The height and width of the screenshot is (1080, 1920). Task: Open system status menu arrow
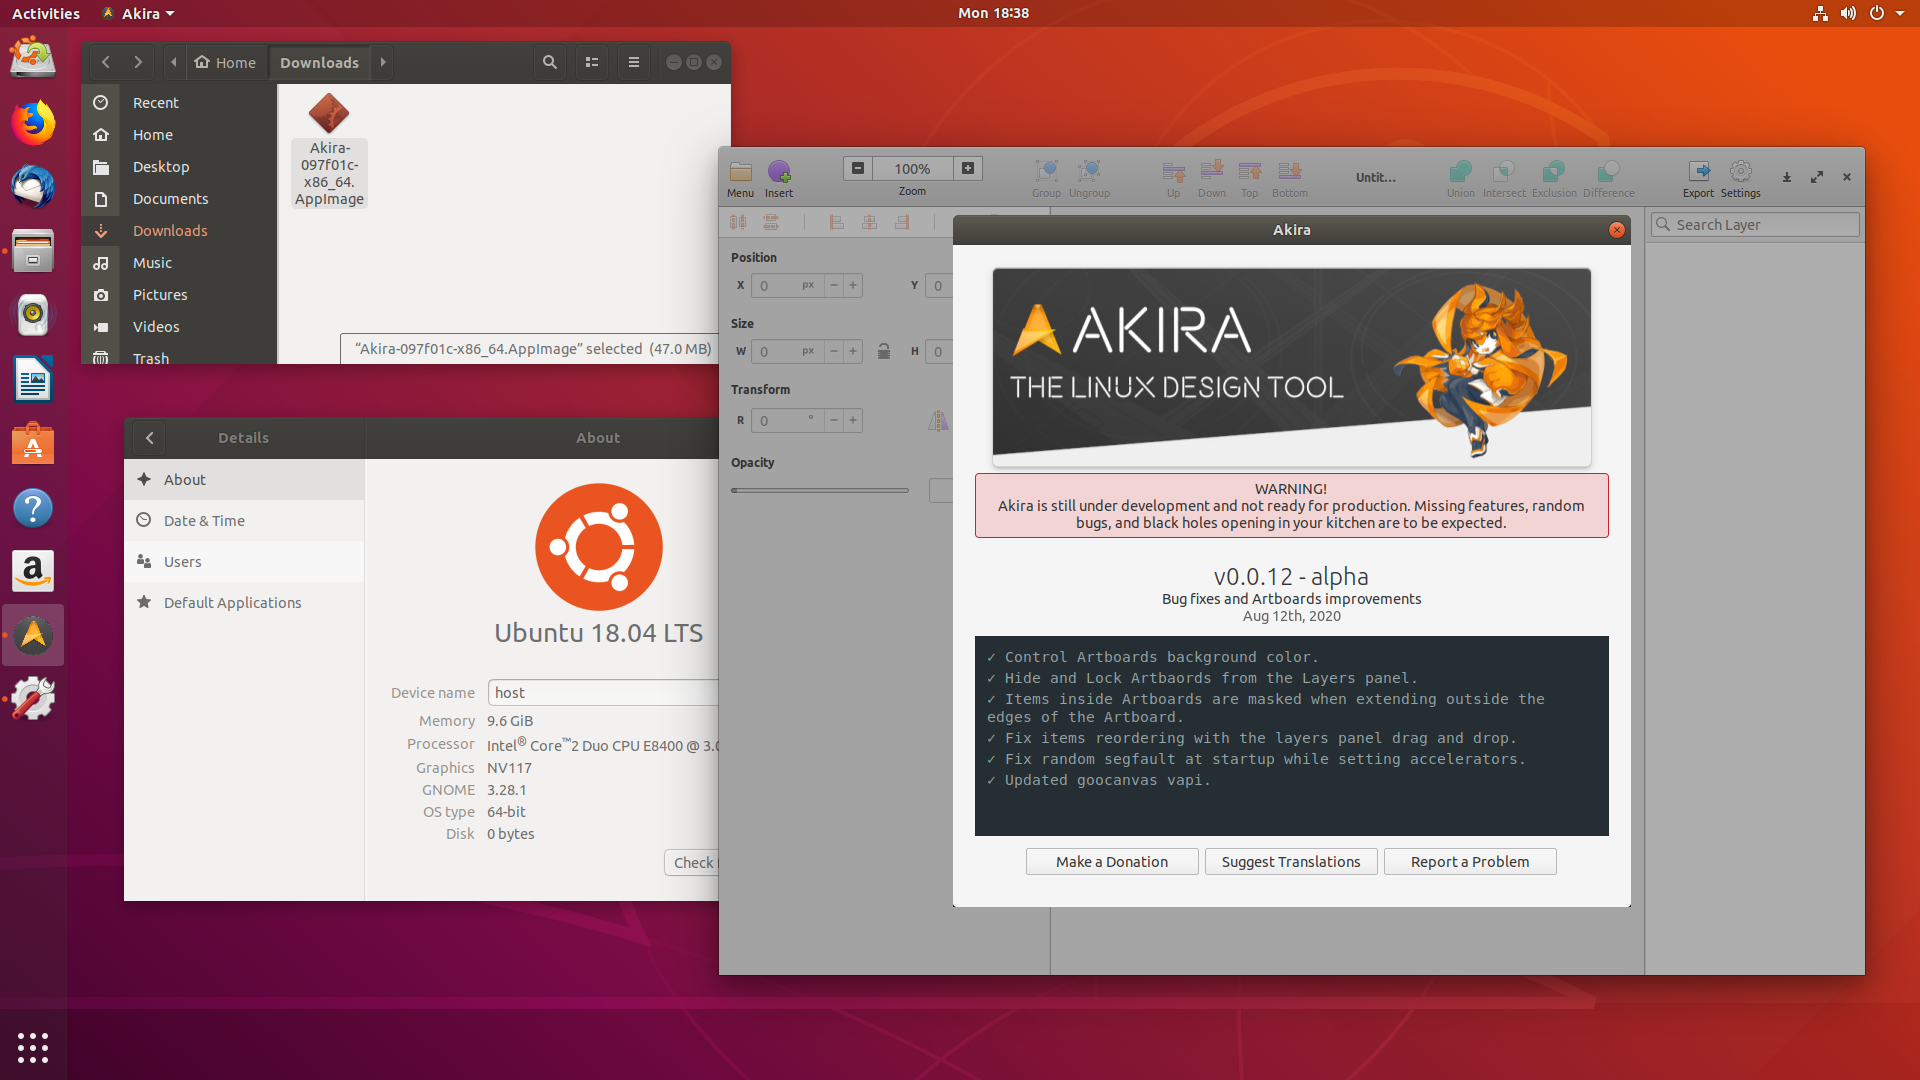(1900, 13)
